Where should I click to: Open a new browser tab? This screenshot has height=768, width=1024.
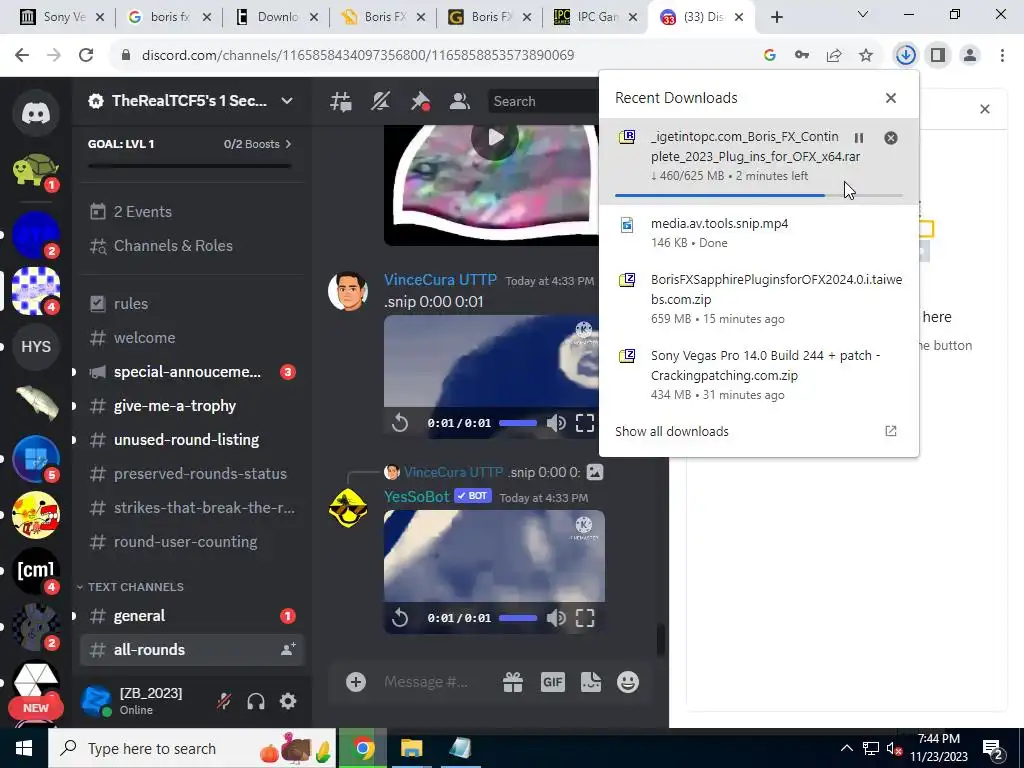776,17
